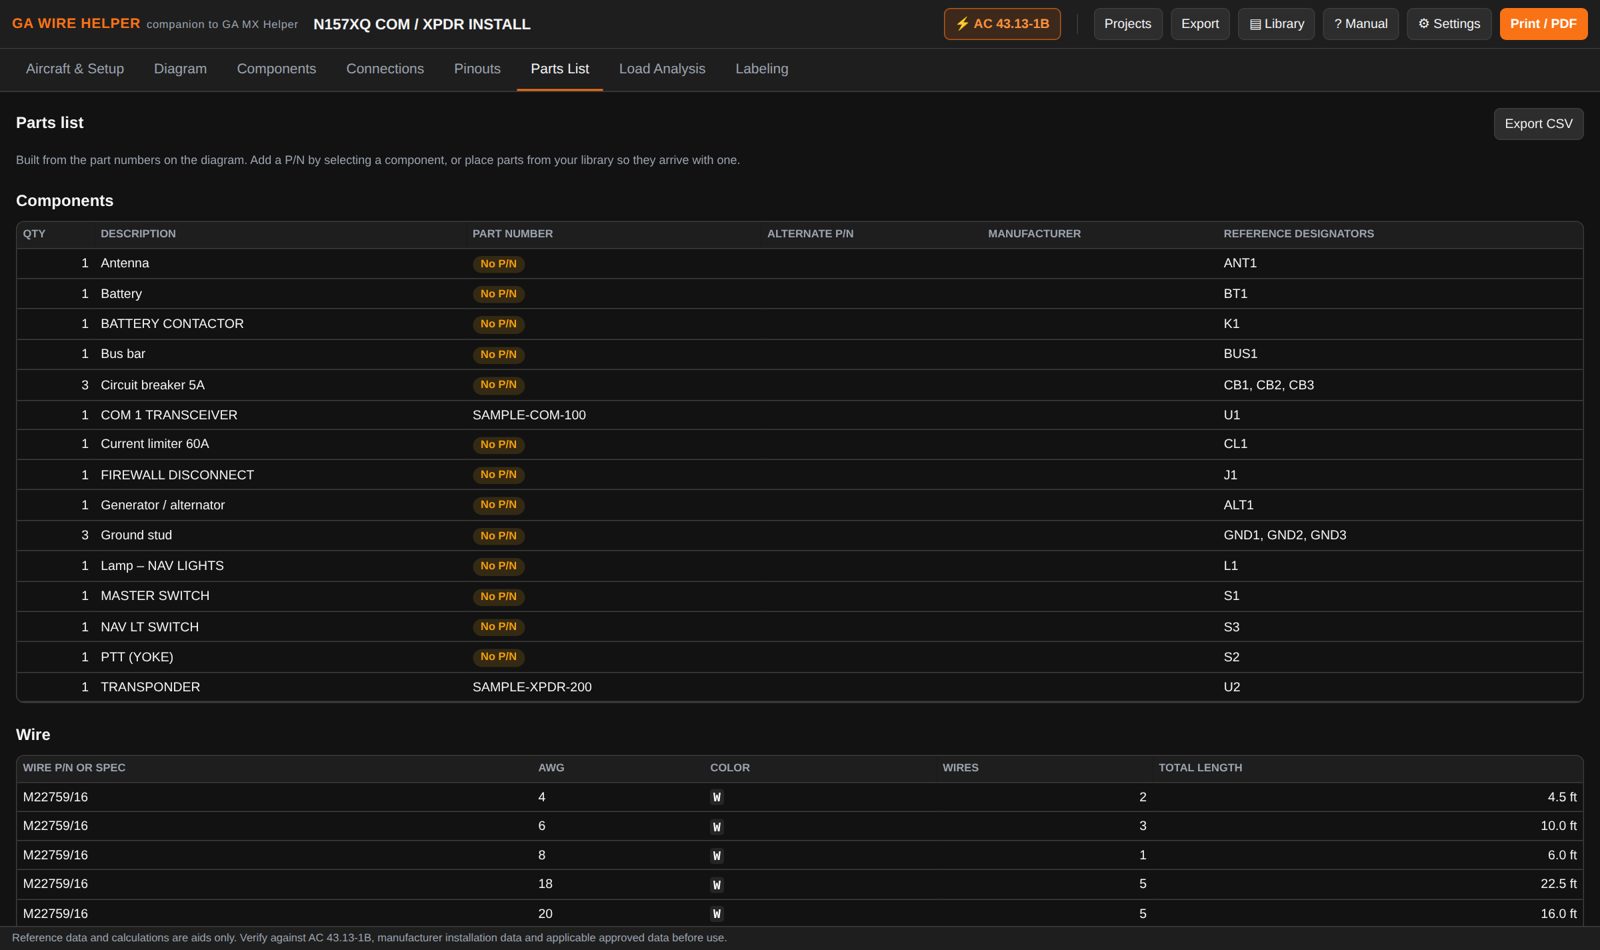This screenshot has width=1600, height=950.
Task: Click the No P/N badge for Antenna
Action: [x=498, y=264]
